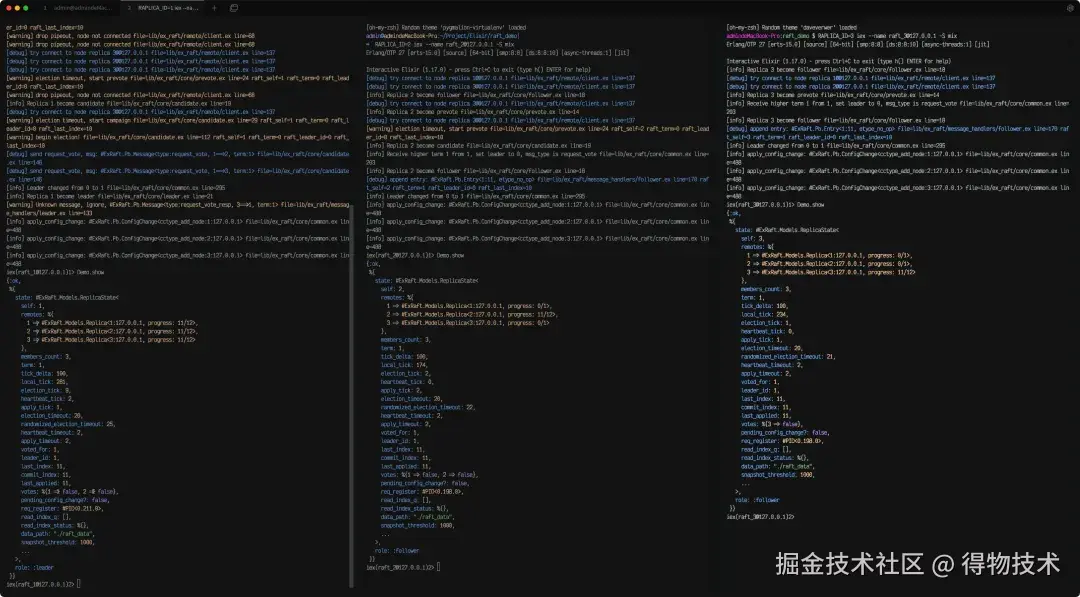Viewport: 1080px width, 597px height.
Task: Click 'randomized_election_timeout: 22' line
Action: 428,408
